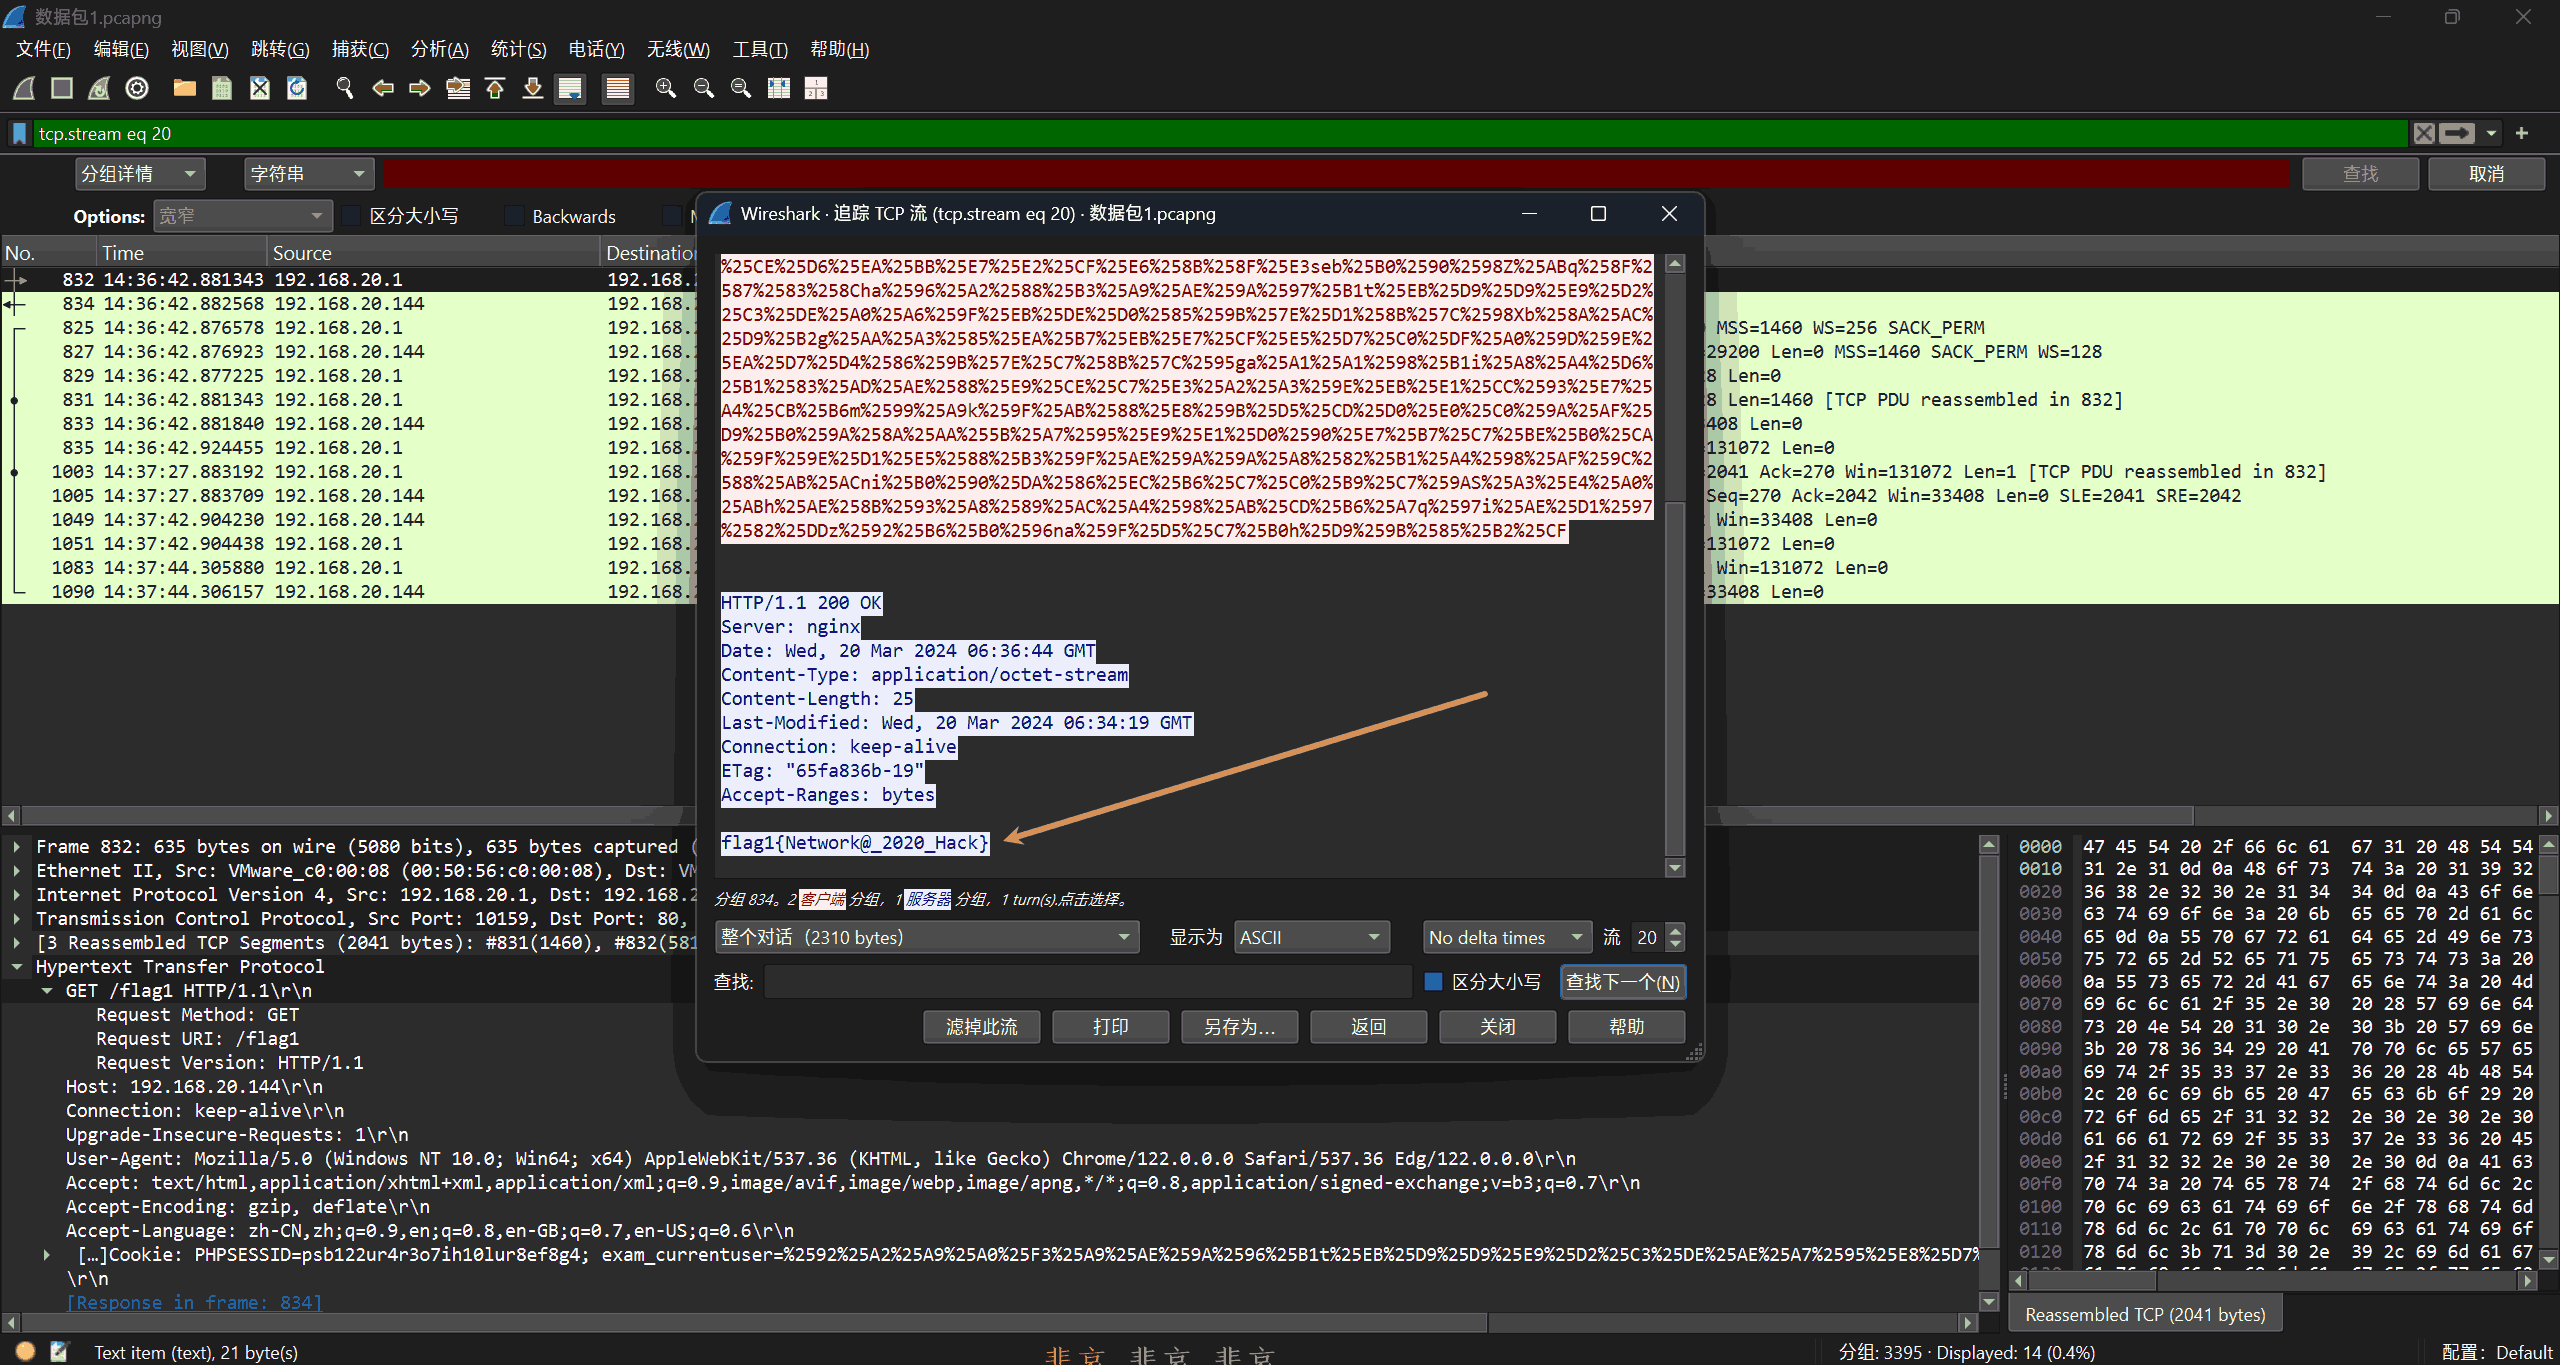
Task: Open the 统计(S) menu
Action: 518,49
